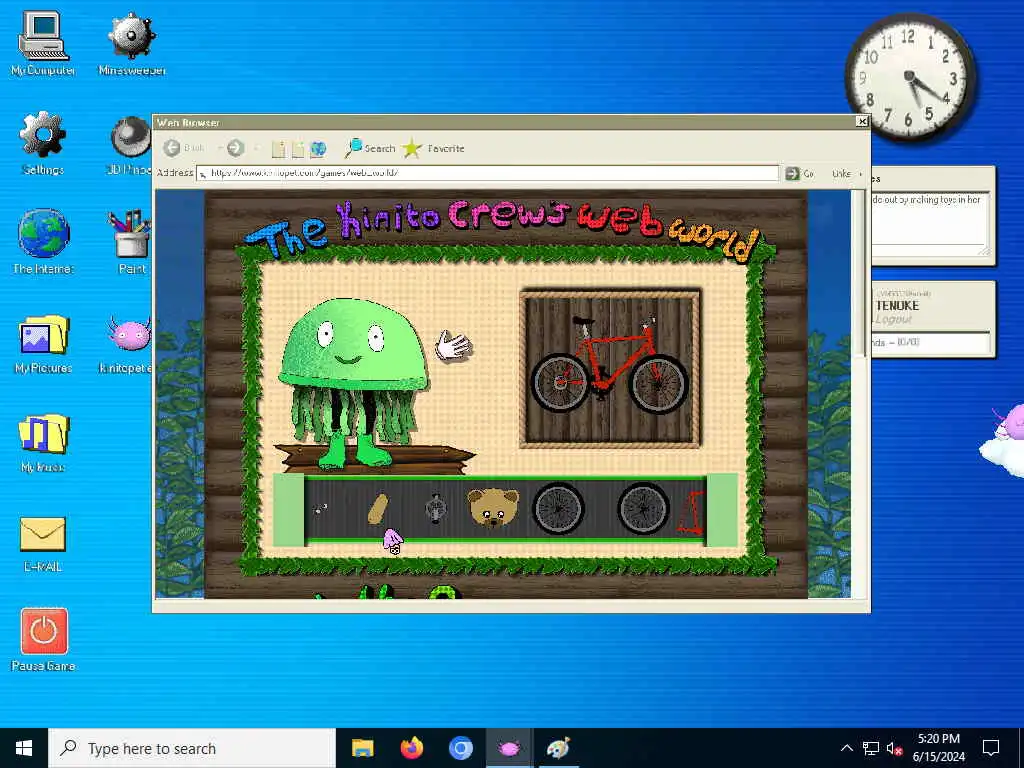1024x768 pixels.
Task: Click the Favorite star in browser toolbar
Action: pyautogui.click(x=411, y=148)
